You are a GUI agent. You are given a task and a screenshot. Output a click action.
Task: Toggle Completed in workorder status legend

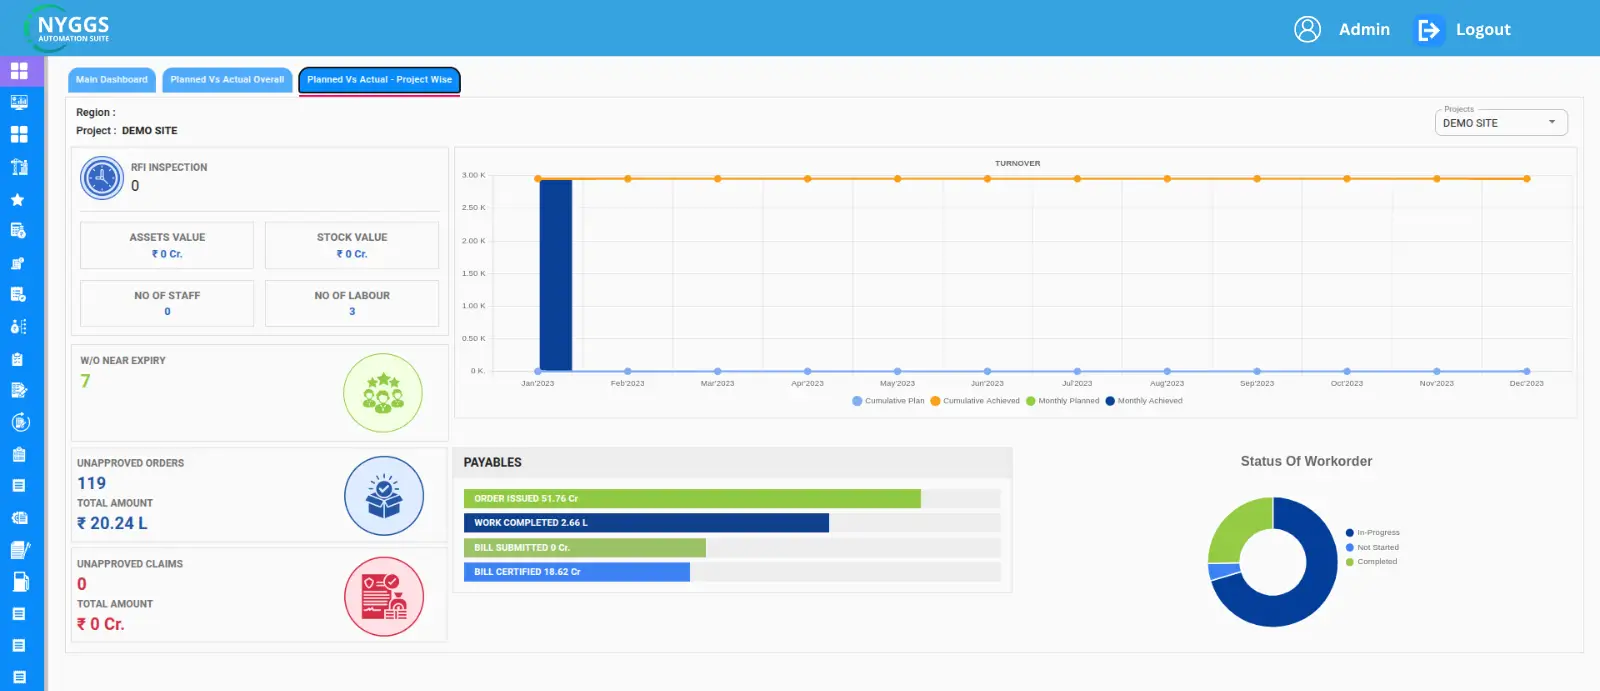[x=1376, y=562]
